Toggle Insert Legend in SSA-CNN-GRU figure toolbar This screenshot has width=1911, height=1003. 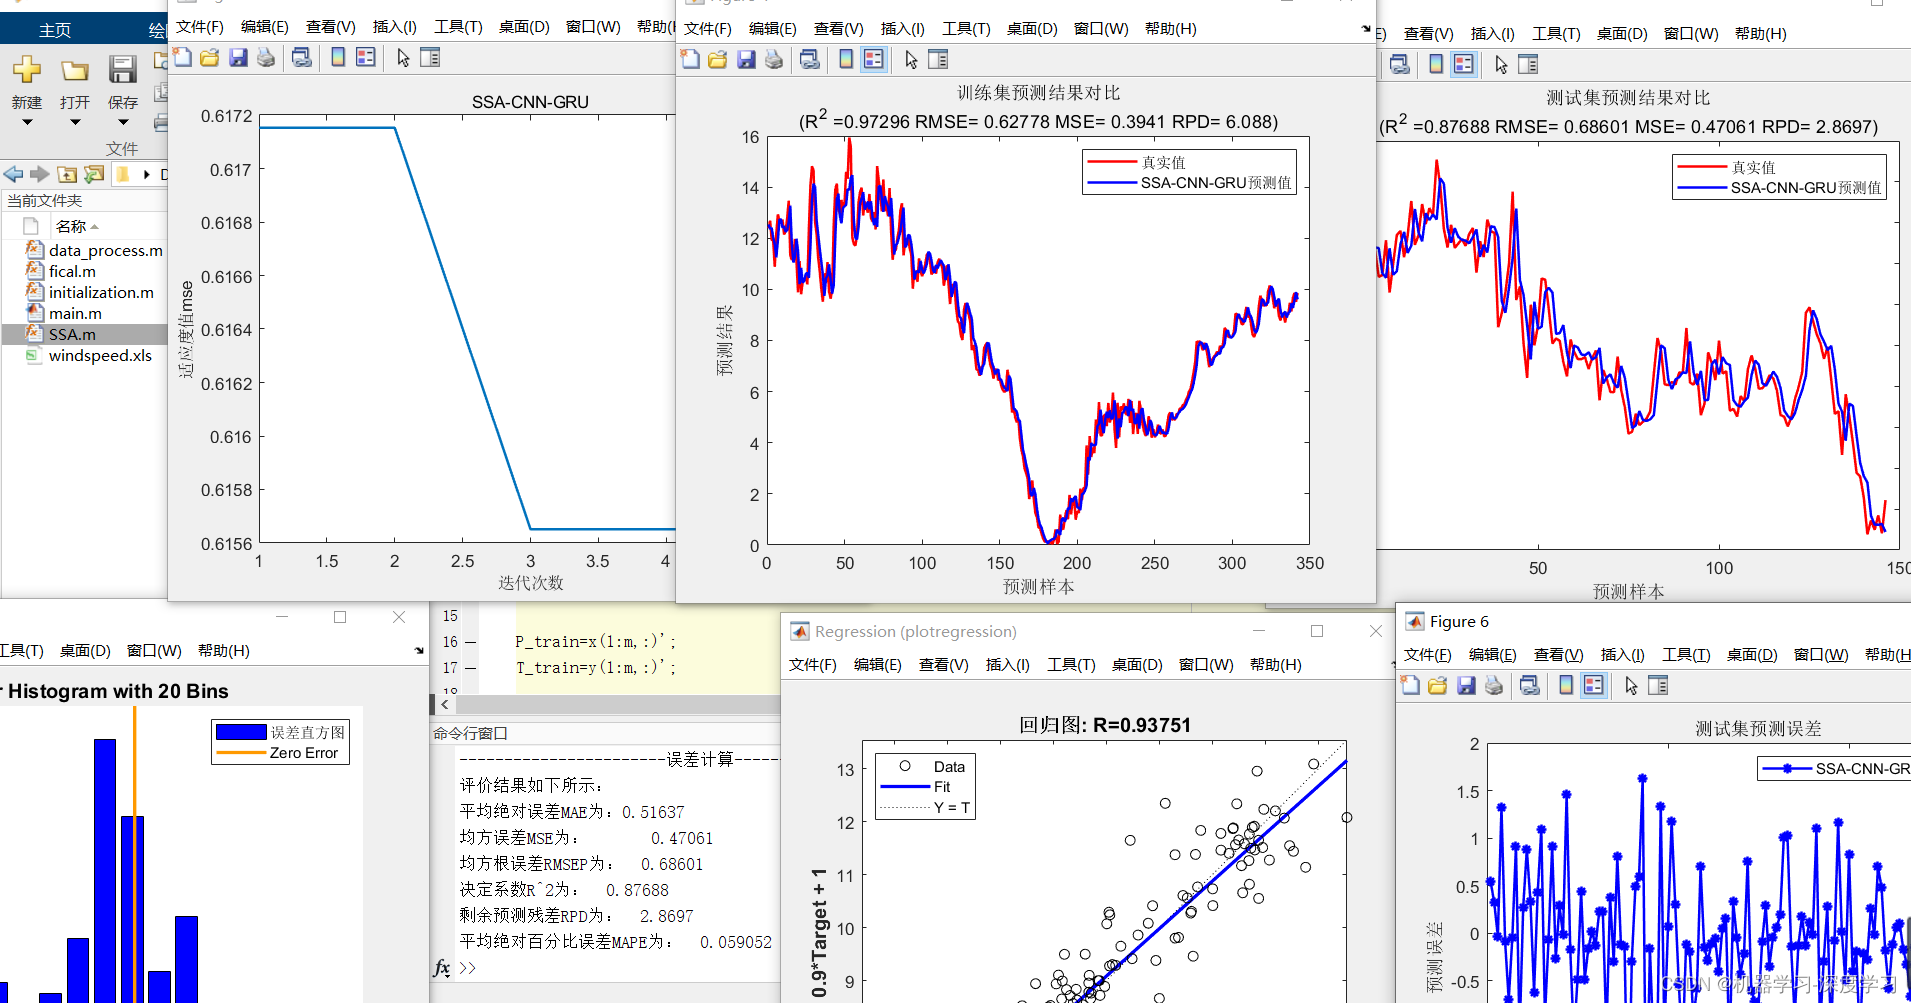point(366,58)
